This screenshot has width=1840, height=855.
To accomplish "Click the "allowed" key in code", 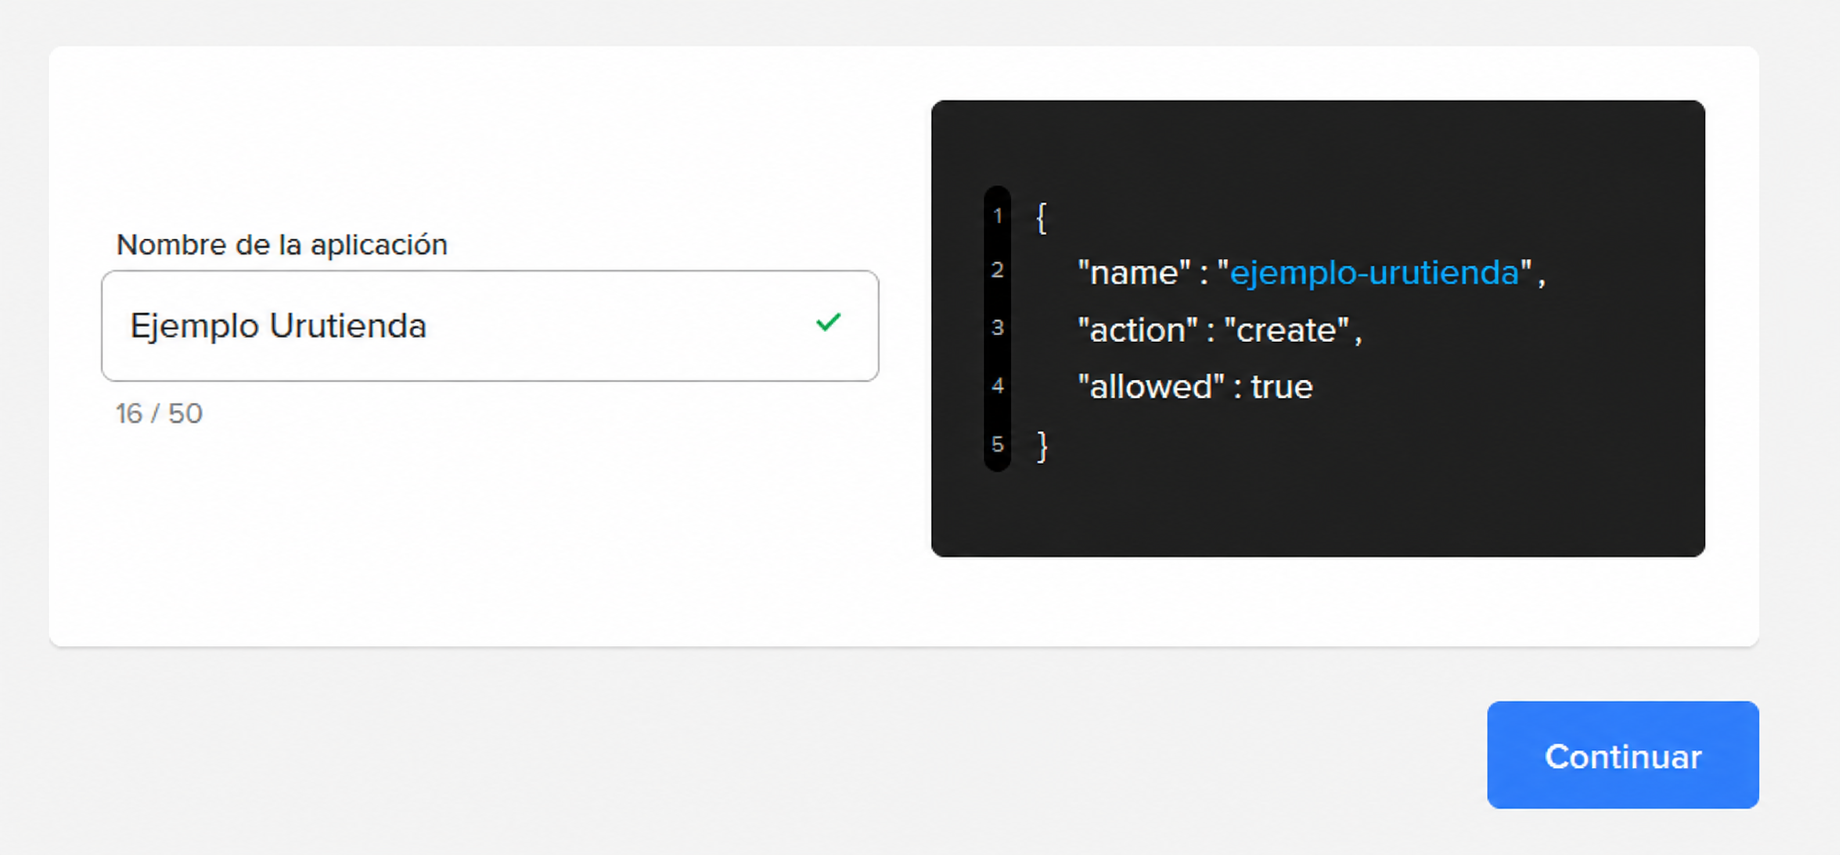I will click(1150, 387).
